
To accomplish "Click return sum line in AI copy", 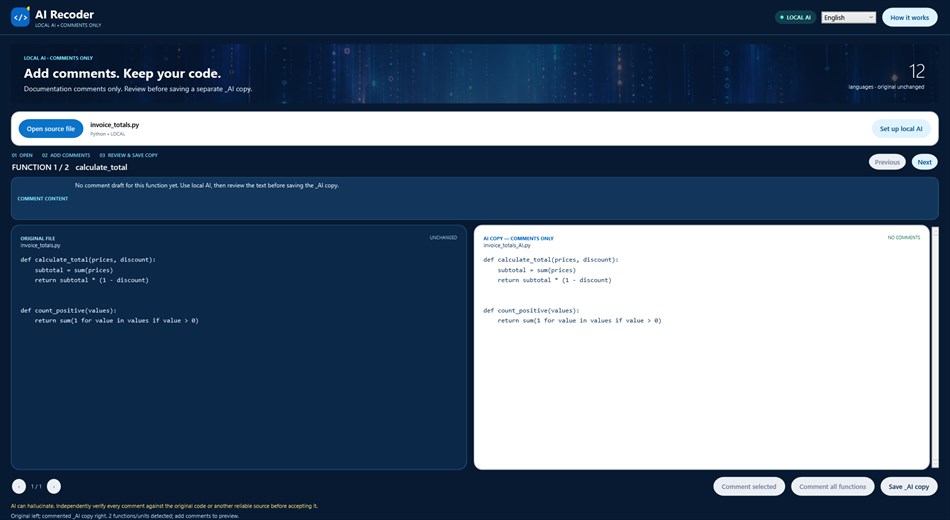I will pyautogui.click(x=579, y=321).
